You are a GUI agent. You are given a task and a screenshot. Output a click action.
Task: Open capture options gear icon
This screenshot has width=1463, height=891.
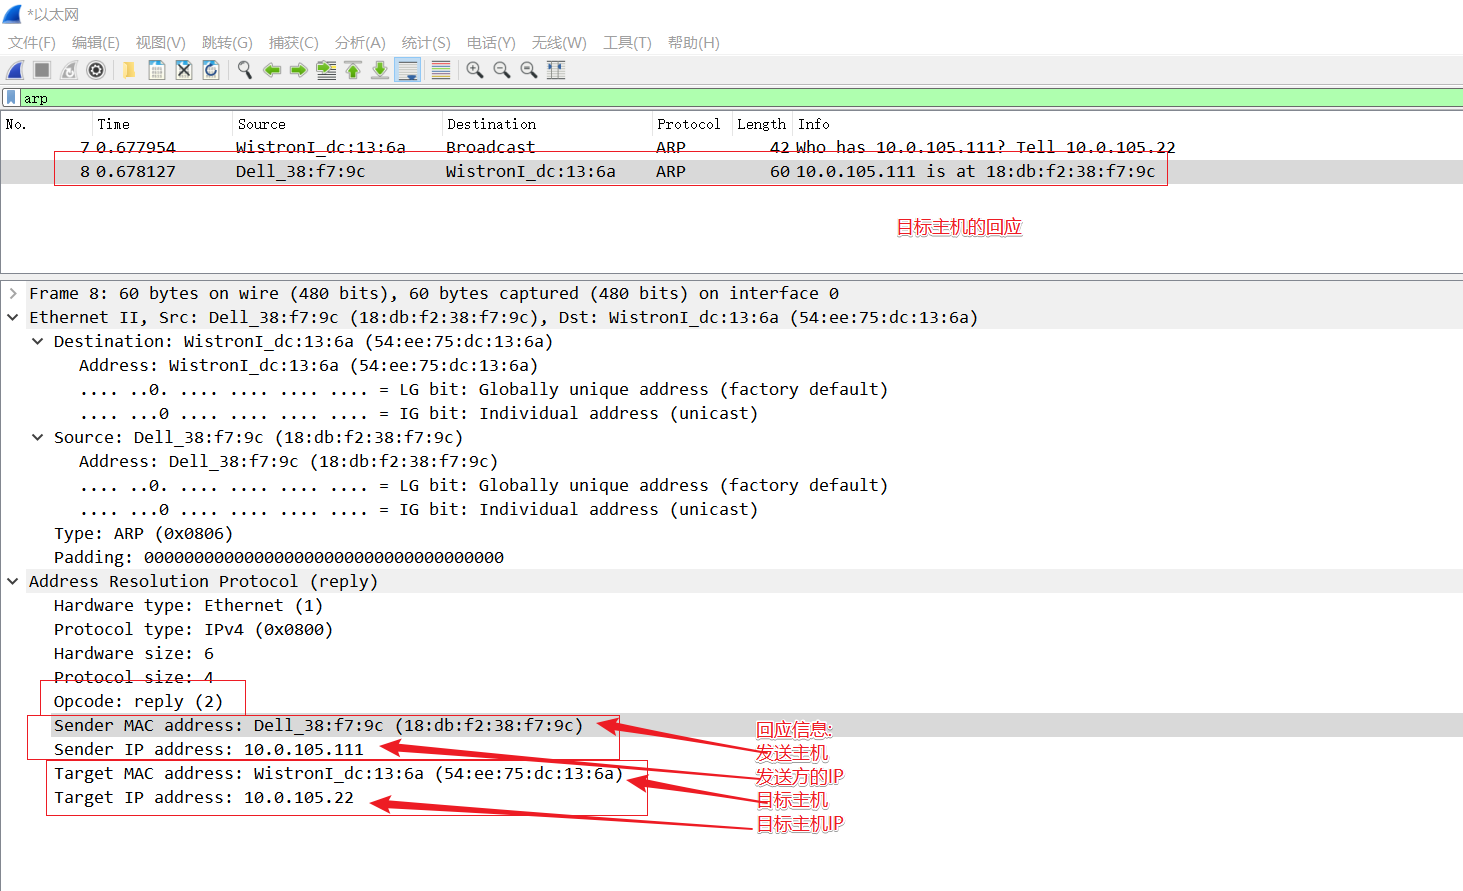96,70
